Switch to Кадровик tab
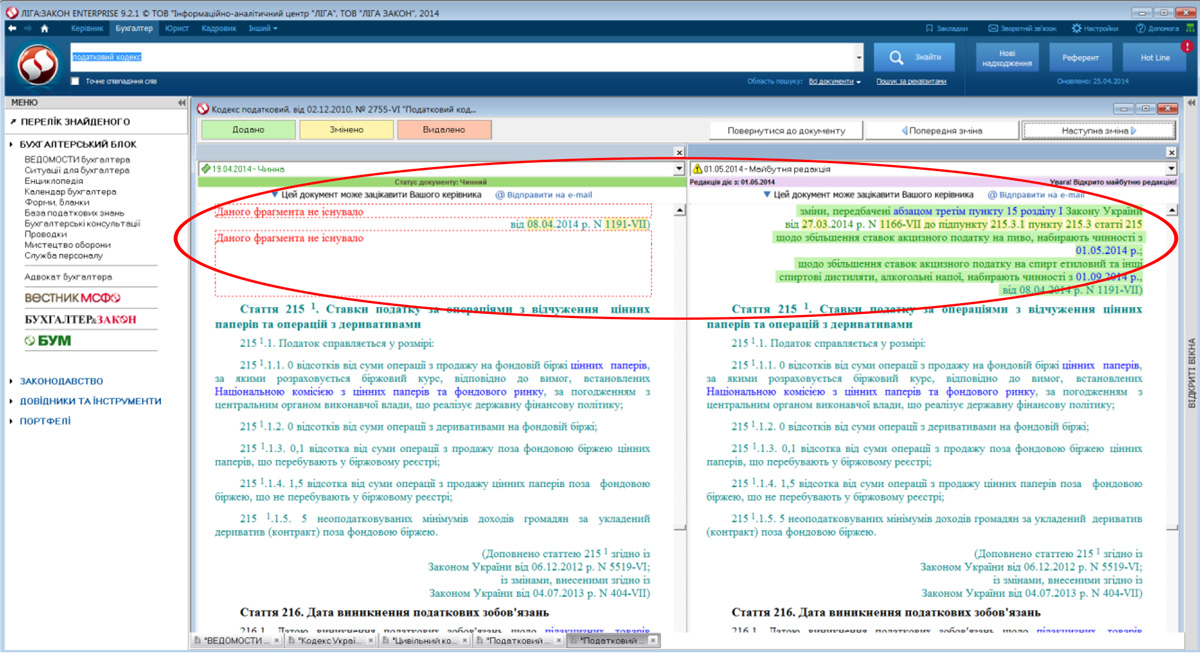 click(x=219, y=28)
